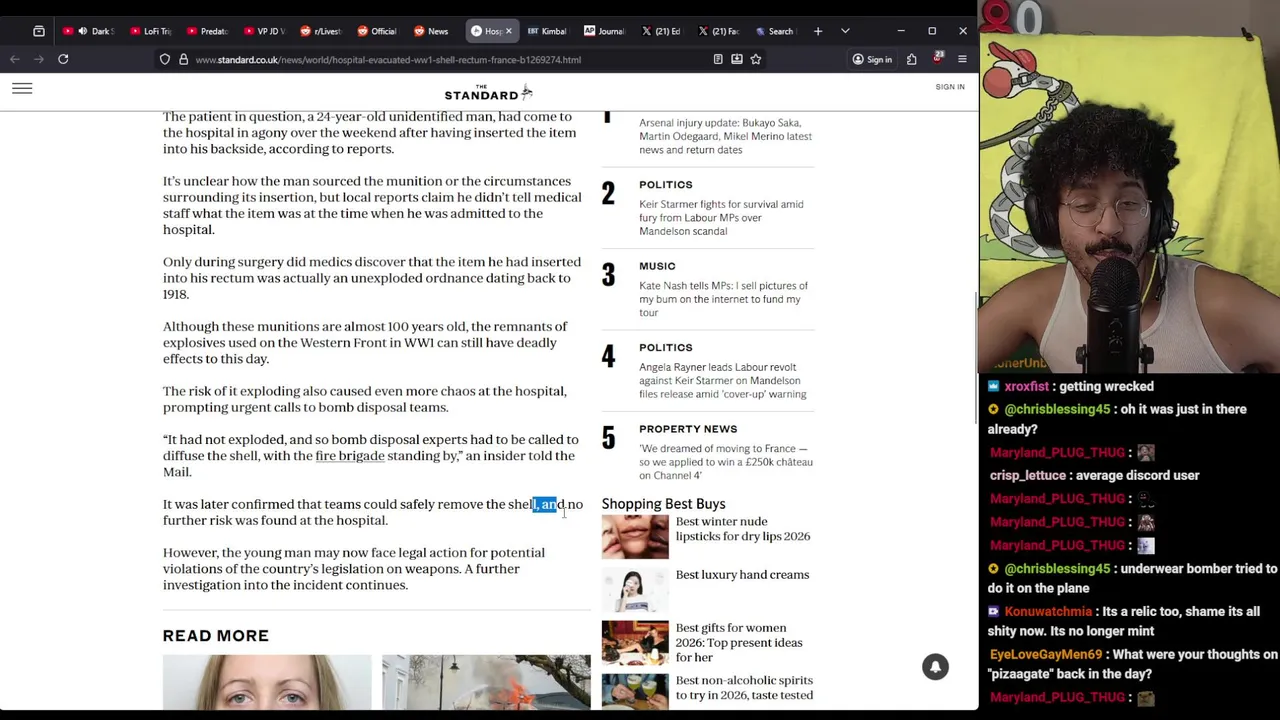Click the non-alcoholic spirits thumbnail
The height and width of the screenshot is (720, 1280).
(x=635, y=692)
